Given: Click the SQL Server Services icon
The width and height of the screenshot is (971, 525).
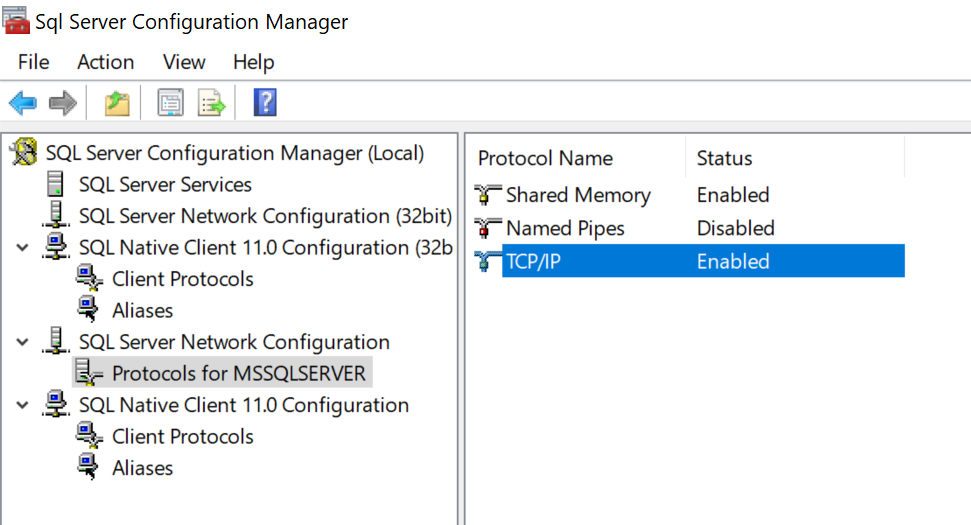Looking at the screenshot, I should click(x=56, y=185).
